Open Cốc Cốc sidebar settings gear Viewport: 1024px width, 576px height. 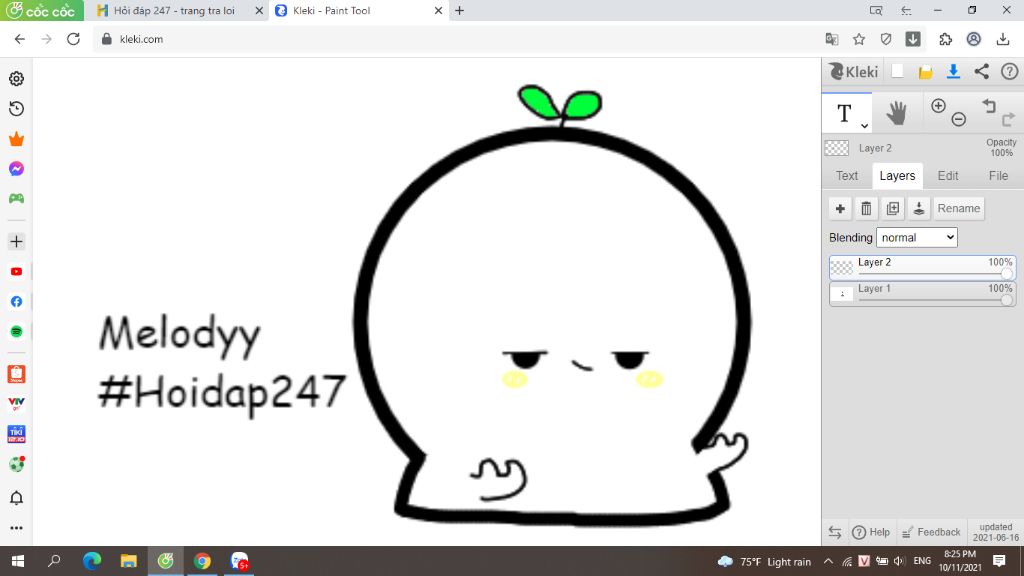pyautogui.click(x=16, y=78)
